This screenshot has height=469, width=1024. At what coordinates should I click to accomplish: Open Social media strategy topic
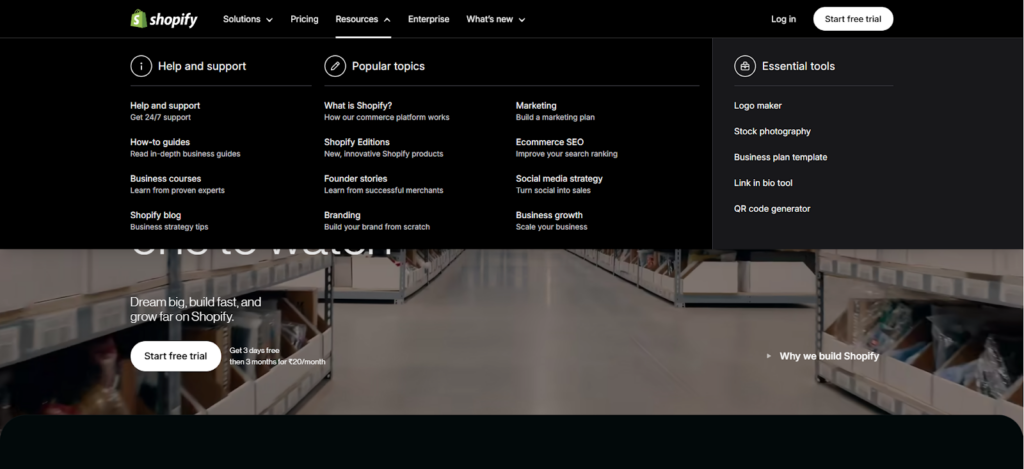(559, 184)
